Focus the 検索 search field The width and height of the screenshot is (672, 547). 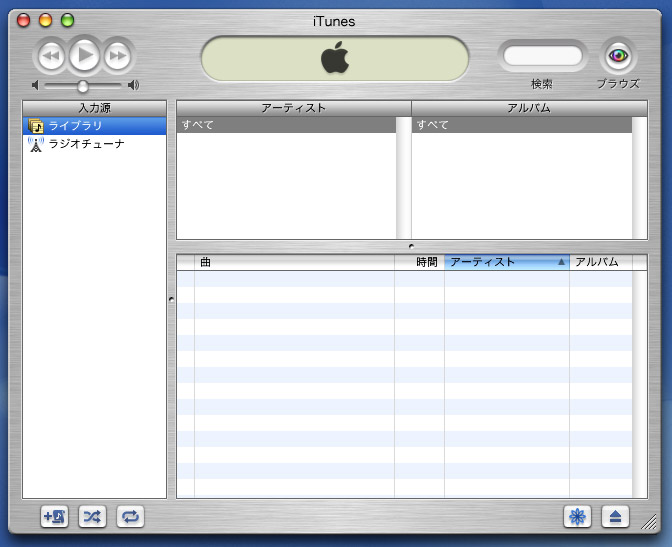[x=543, y=56]
